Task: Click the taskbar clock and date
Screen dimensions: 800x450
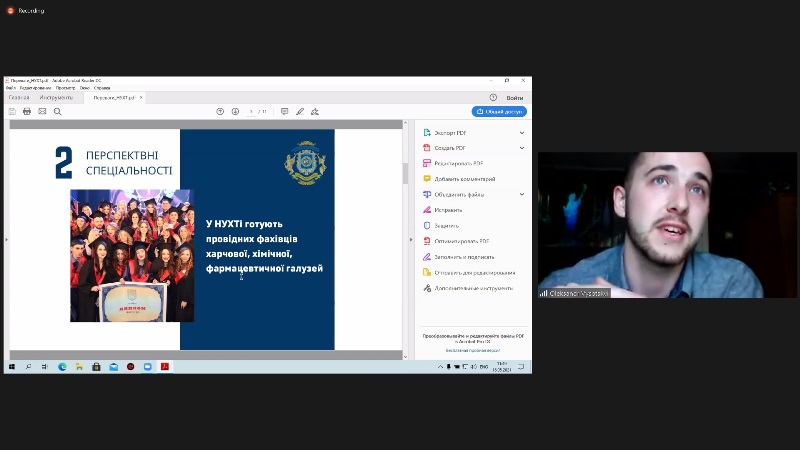Action: tap(502, 367)
